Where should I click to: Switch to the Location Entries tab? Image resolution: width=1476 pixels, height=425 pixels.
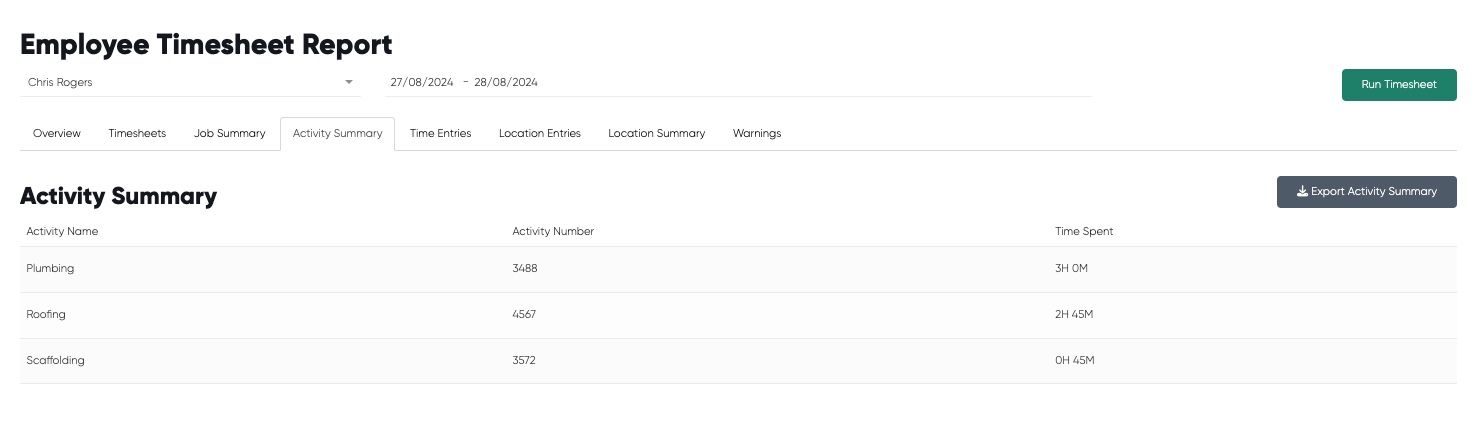(x=540, y=133)
